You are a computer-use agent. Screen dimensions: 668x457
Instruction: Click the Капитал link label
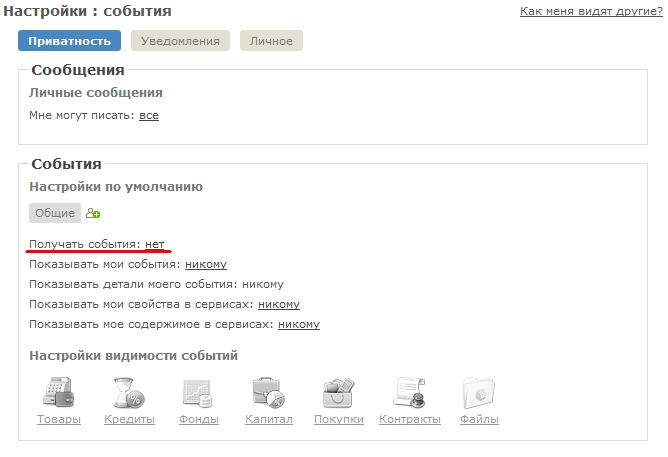pos(269,419)
